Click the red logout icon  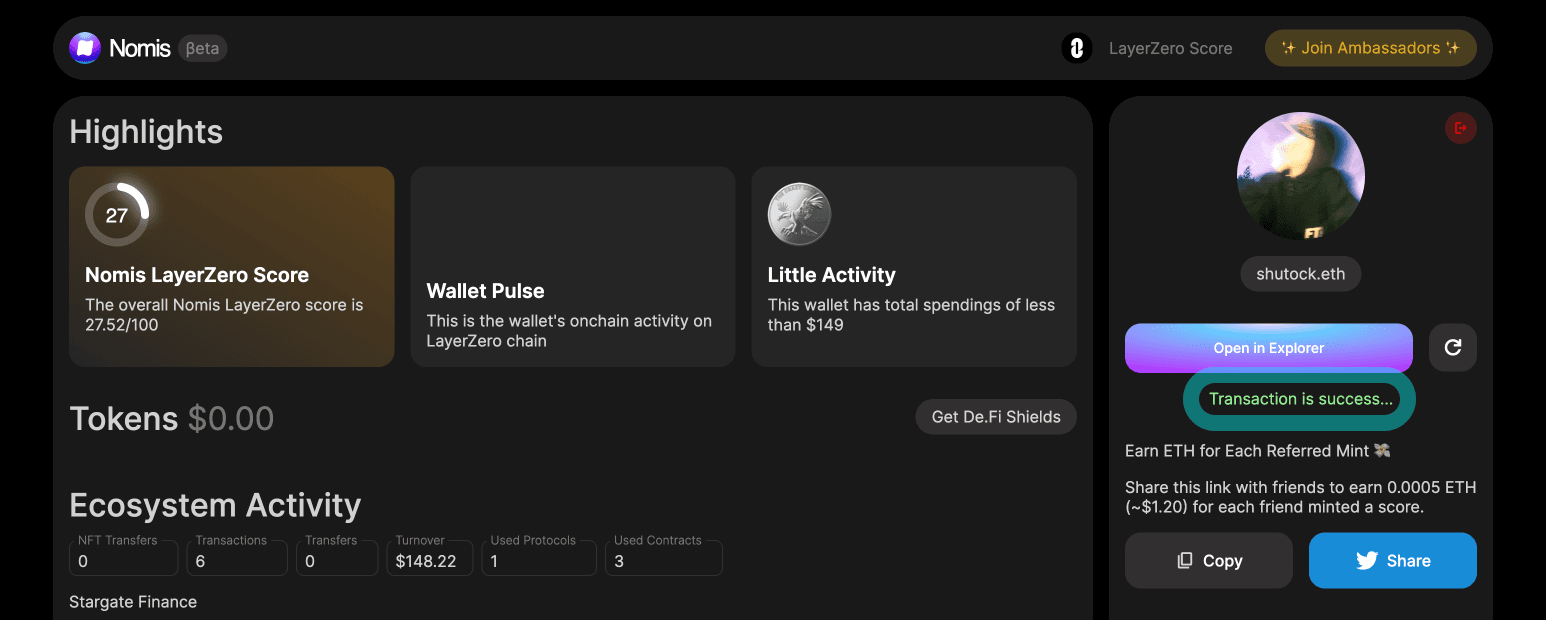[x=1460, y=128]
